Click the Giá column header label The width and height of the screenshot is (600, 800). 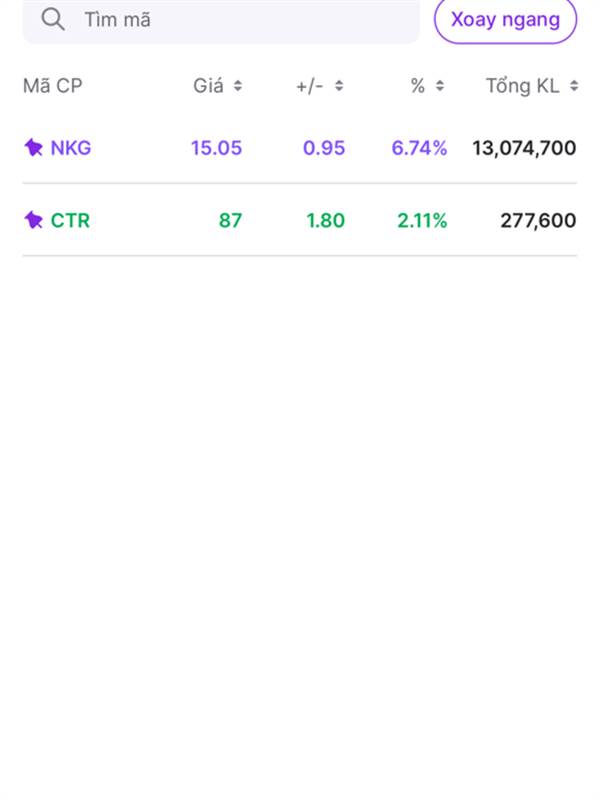pos(208,86)
